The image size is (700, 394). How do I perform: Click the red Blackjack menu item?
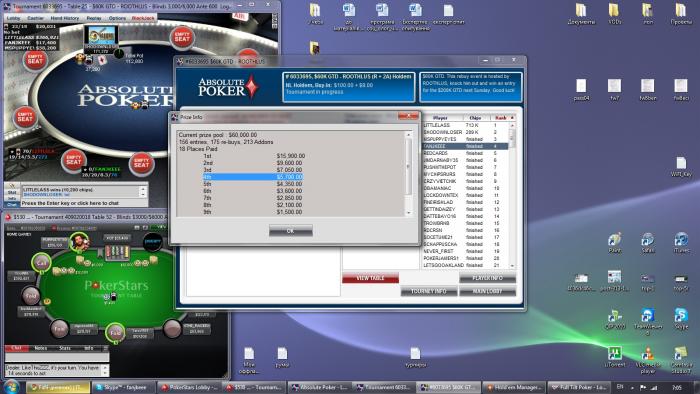click(143, 18)
